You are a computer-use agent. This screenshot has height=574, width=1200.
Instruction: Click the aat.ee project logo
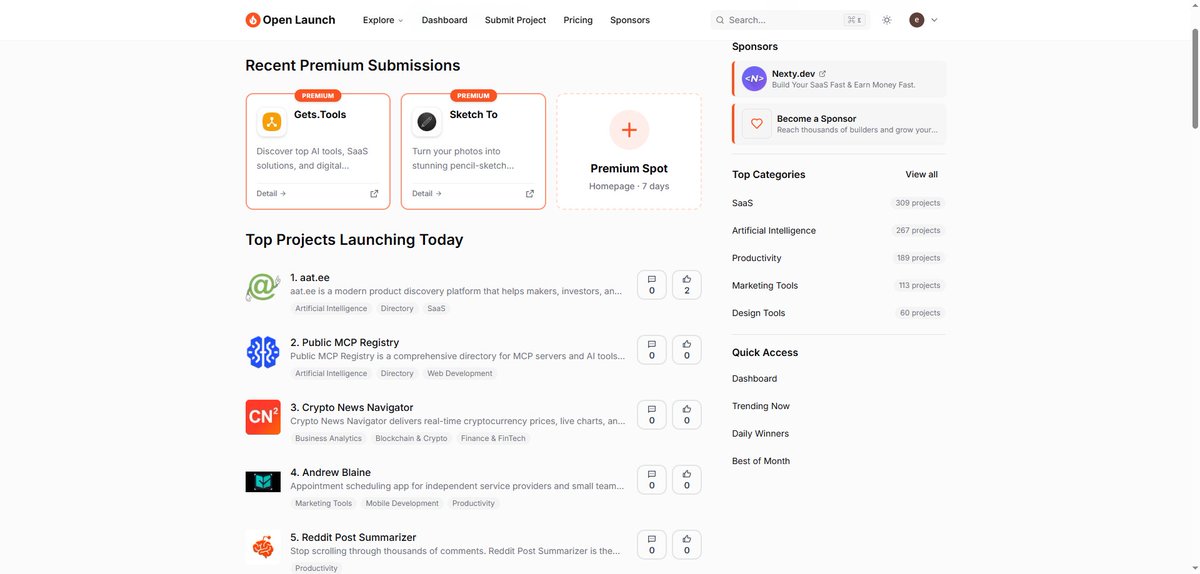263,287
